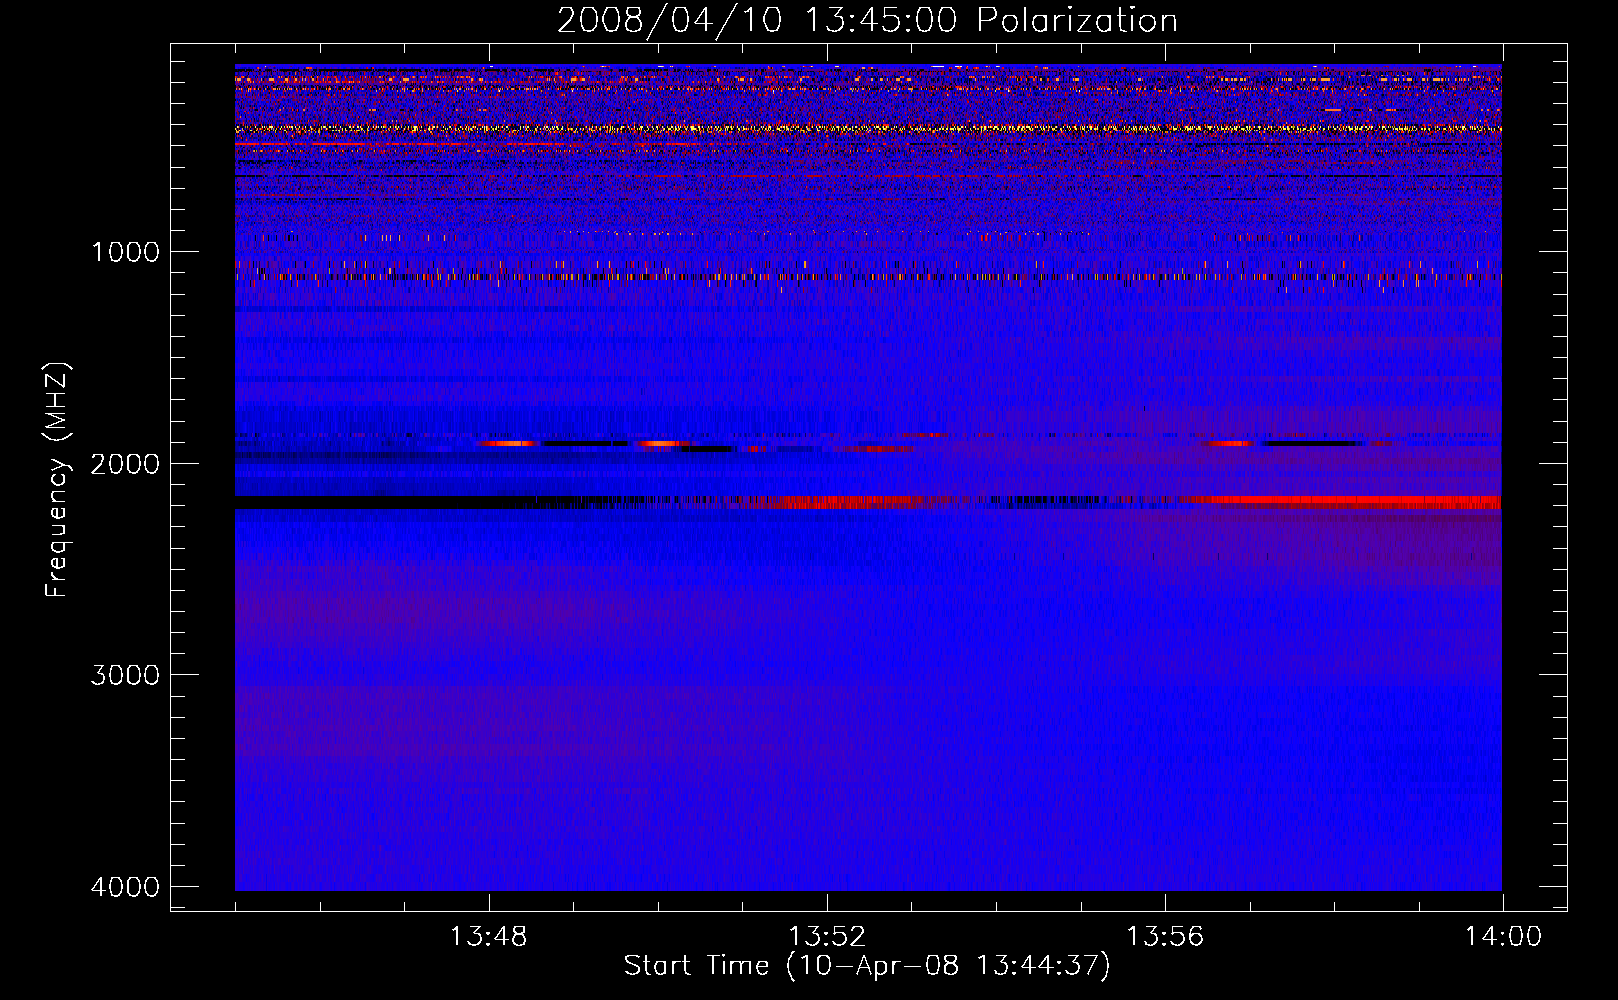Click the 'Start Time (10-Apr-08 13:44:37)' x-axis label
Viewport: 1618px width, 1000px height.
[867, 966]
